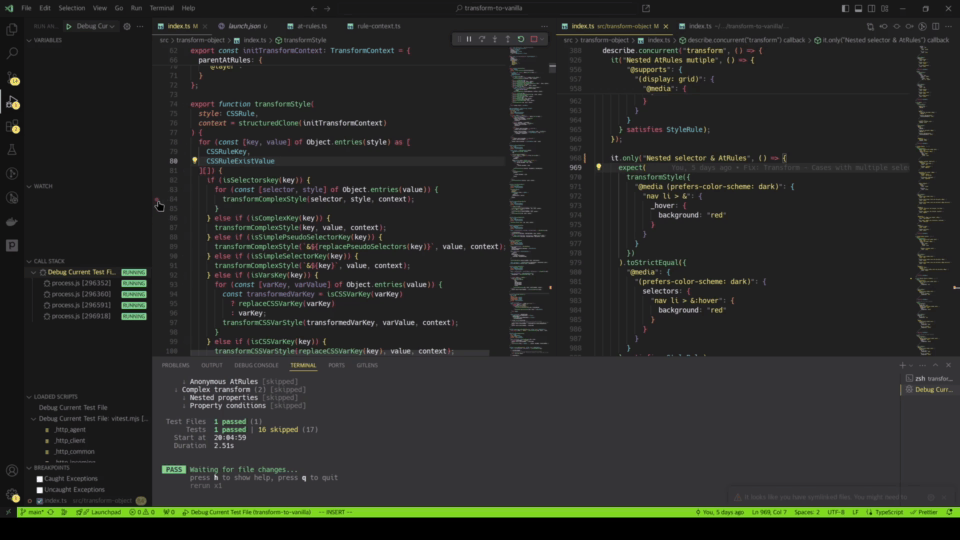Collapse Debug Current Test File call stack group
Screen dimensions: 960x540
coord(34,272)
